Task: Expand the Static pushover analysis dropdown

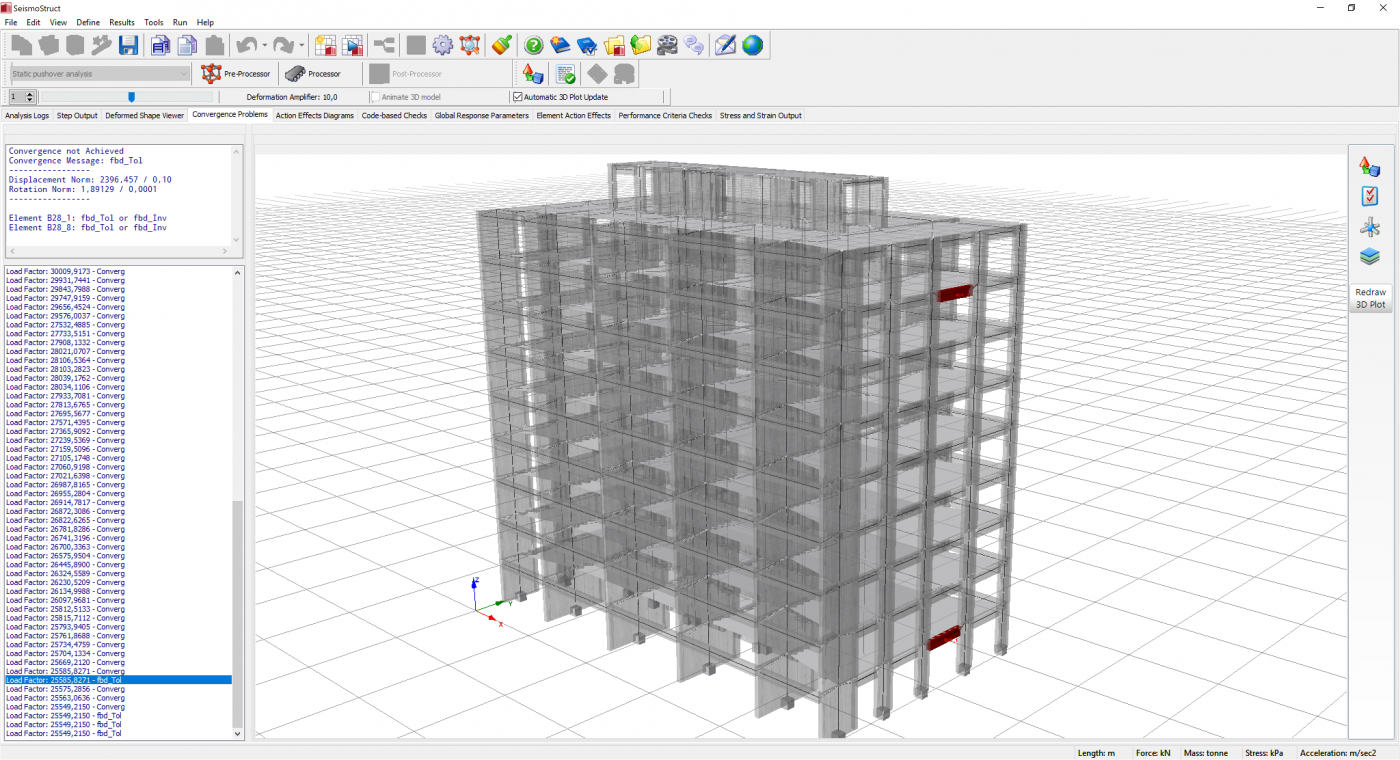Action: [183, 74]
